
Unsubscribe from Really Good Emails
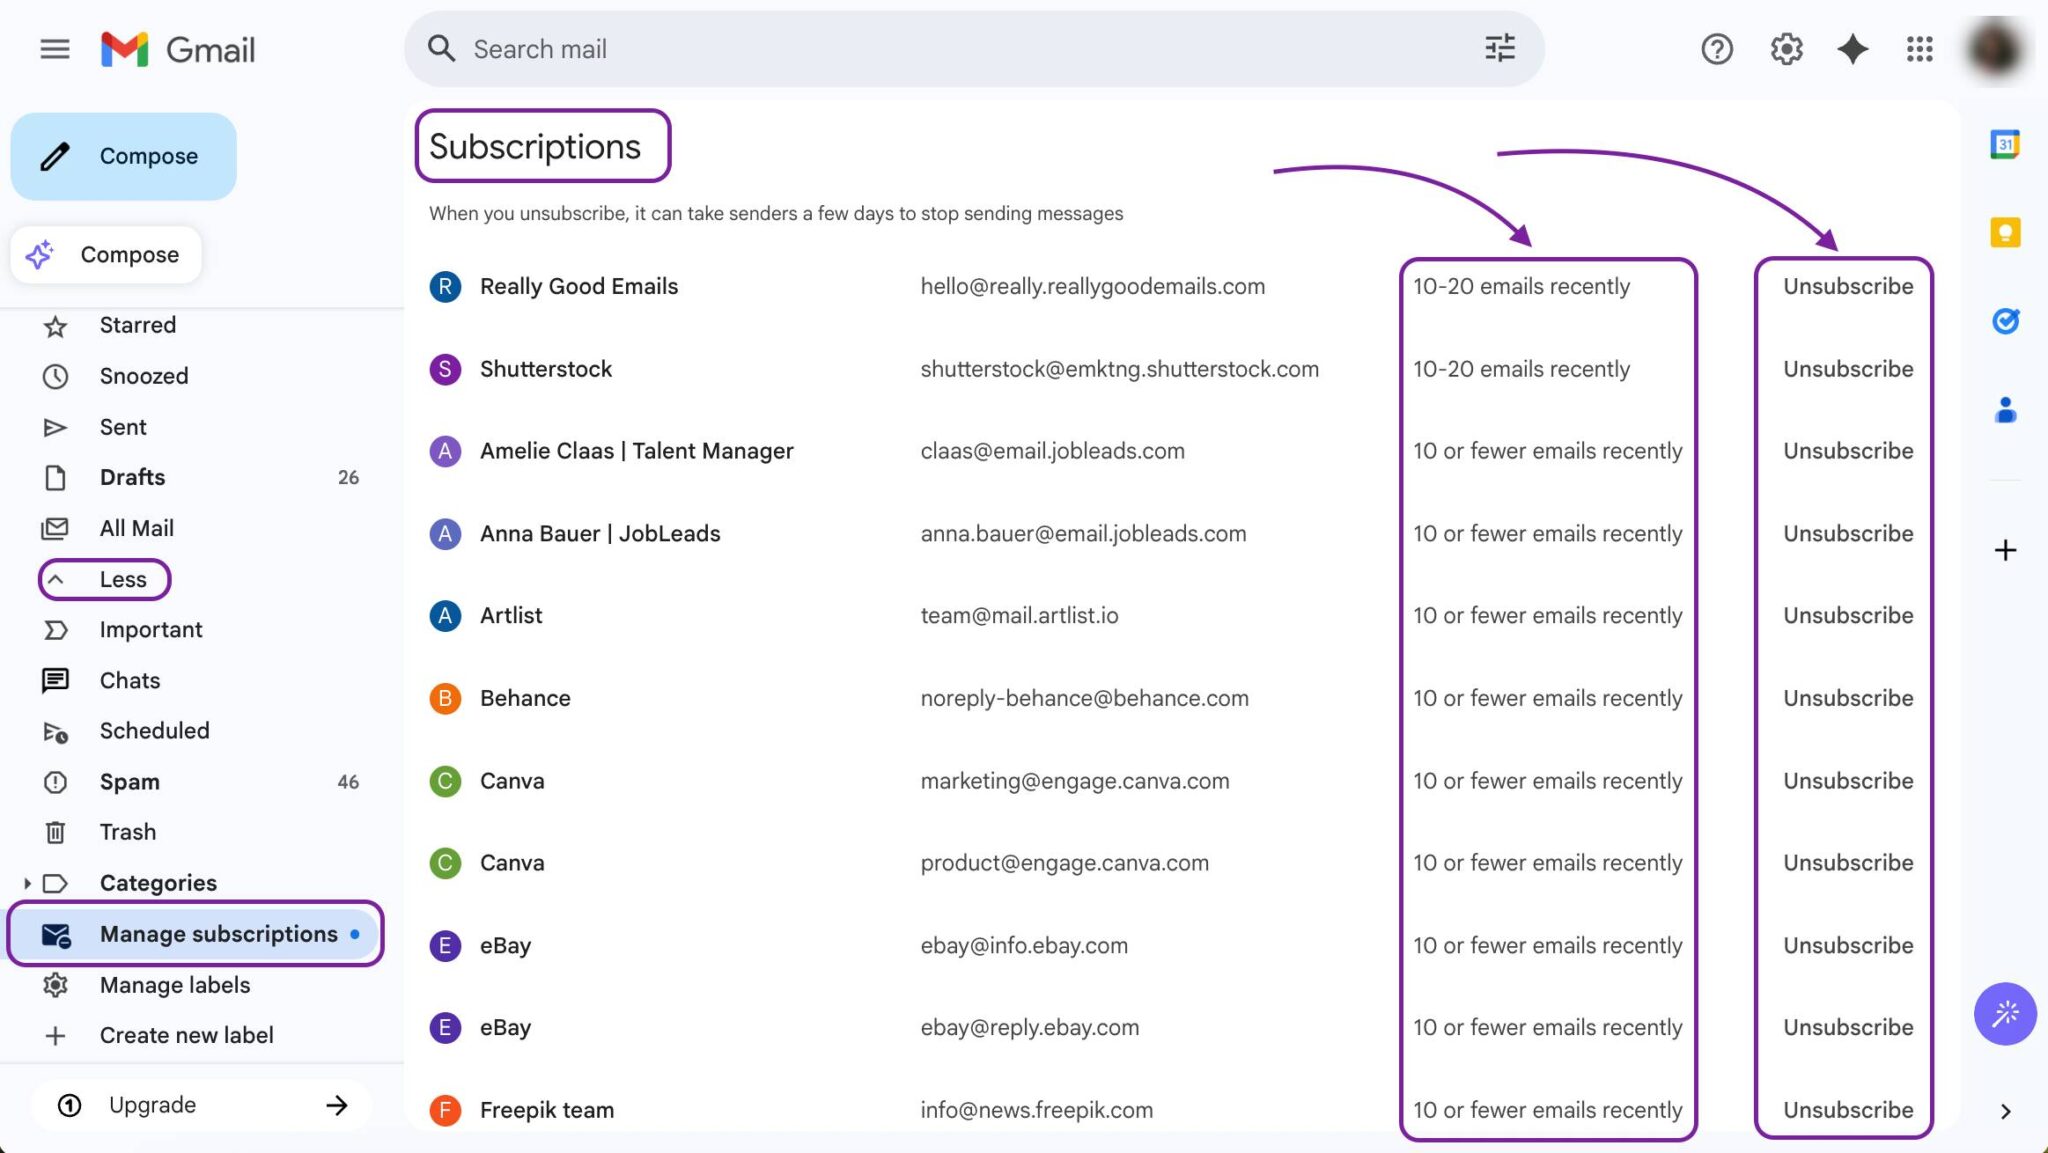click(x=1846, y=286)
